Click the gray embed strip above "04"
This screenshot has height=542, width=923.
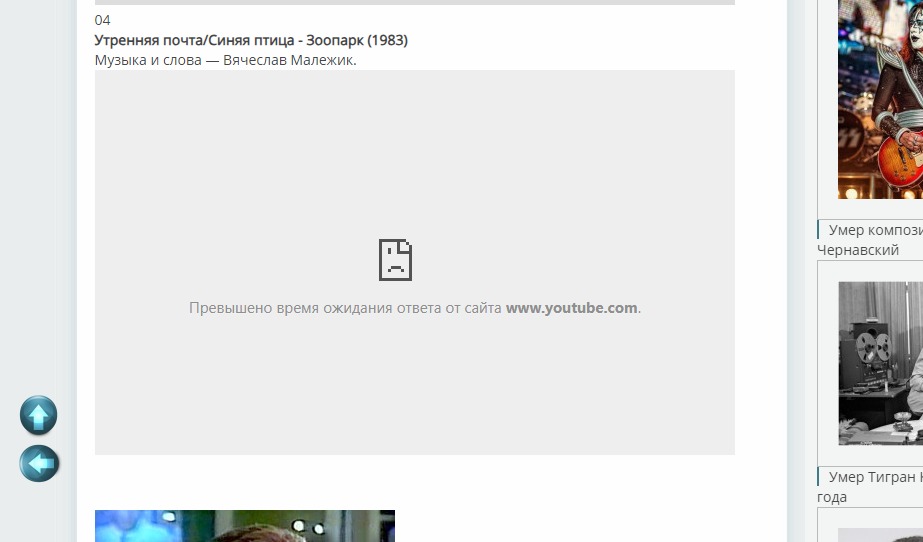point(414,2)
